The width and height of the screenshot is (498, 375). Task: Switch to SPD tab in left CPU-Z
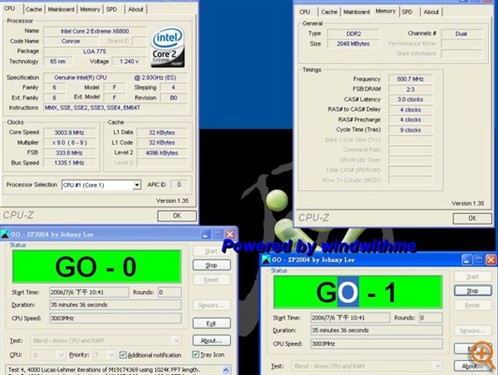click(x=112, y=9)
